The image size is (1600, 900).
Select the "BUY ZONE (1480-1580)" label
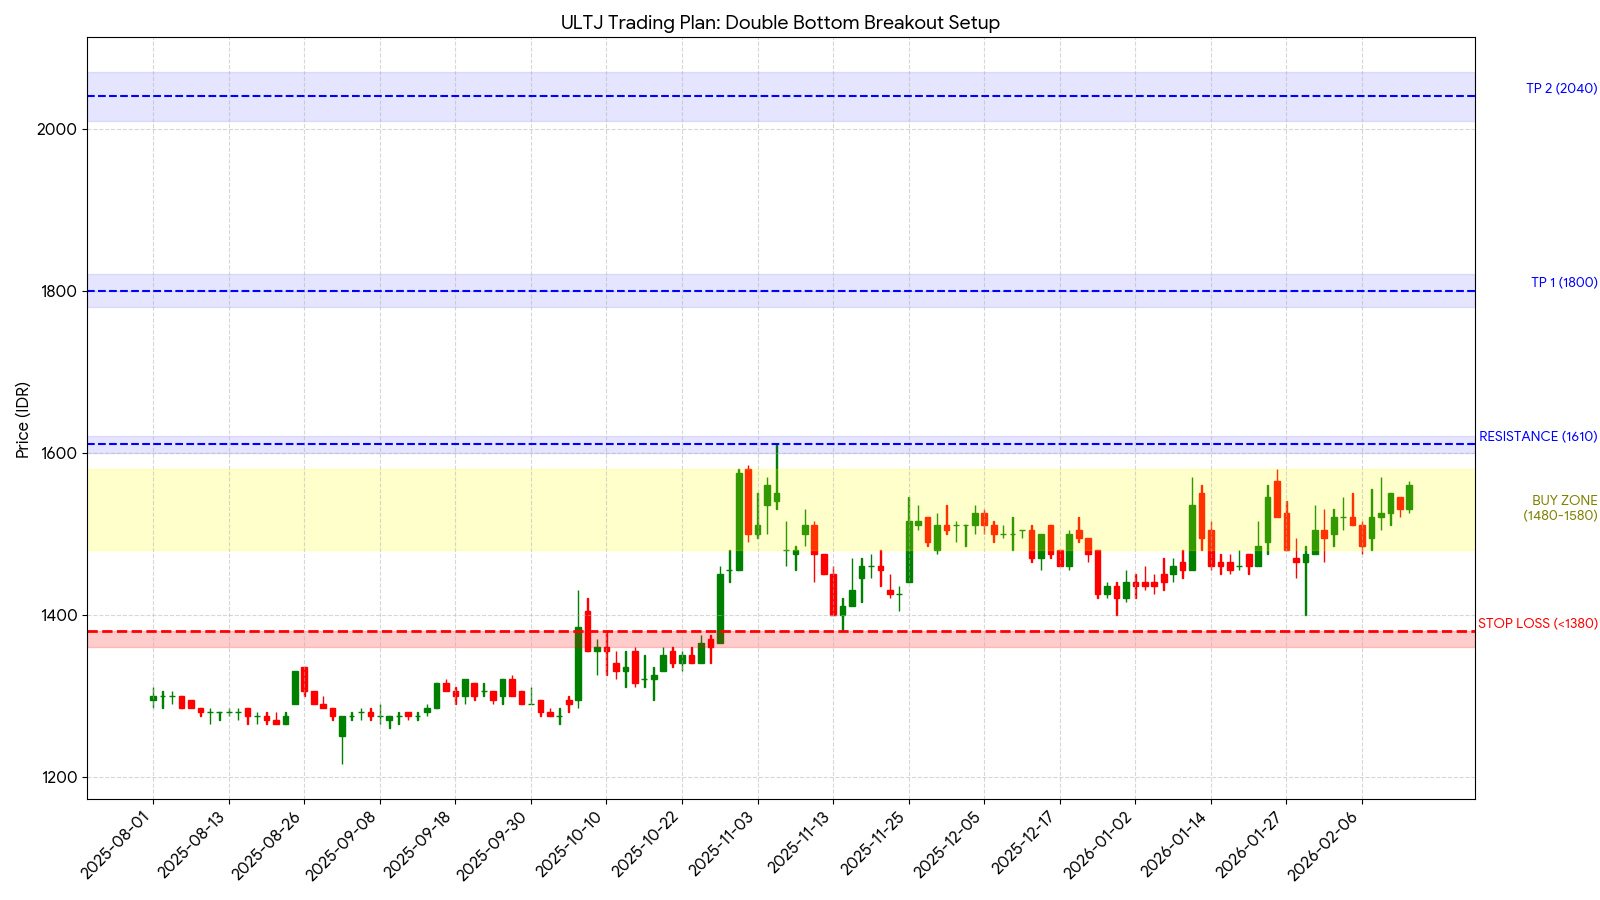tap(1560, 508)
